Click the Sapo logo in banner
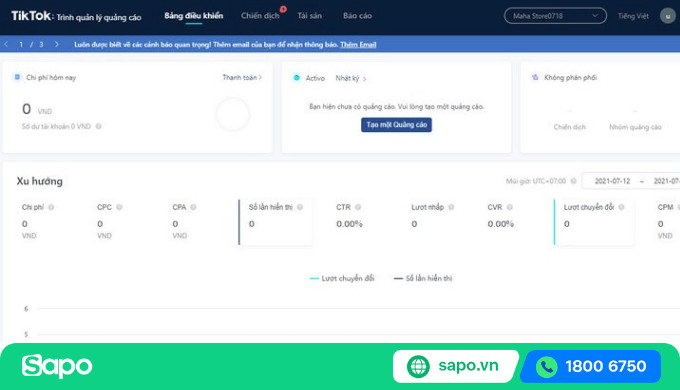680x390 pixels. [x=57, y=366]
